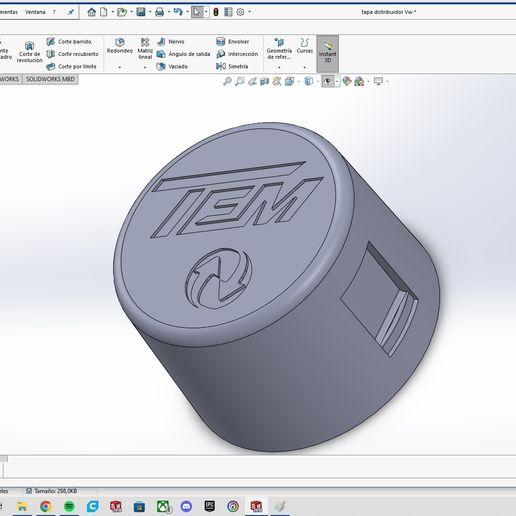
Task: Expand the Select tool dropdown arrow
Action: point(206,12)
